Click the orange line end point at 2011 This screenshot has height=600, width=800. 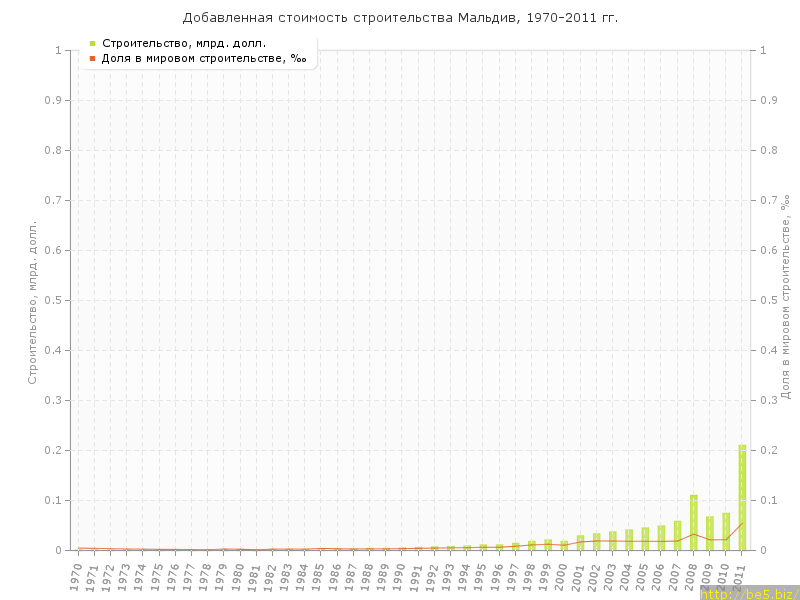coord(742,523)
